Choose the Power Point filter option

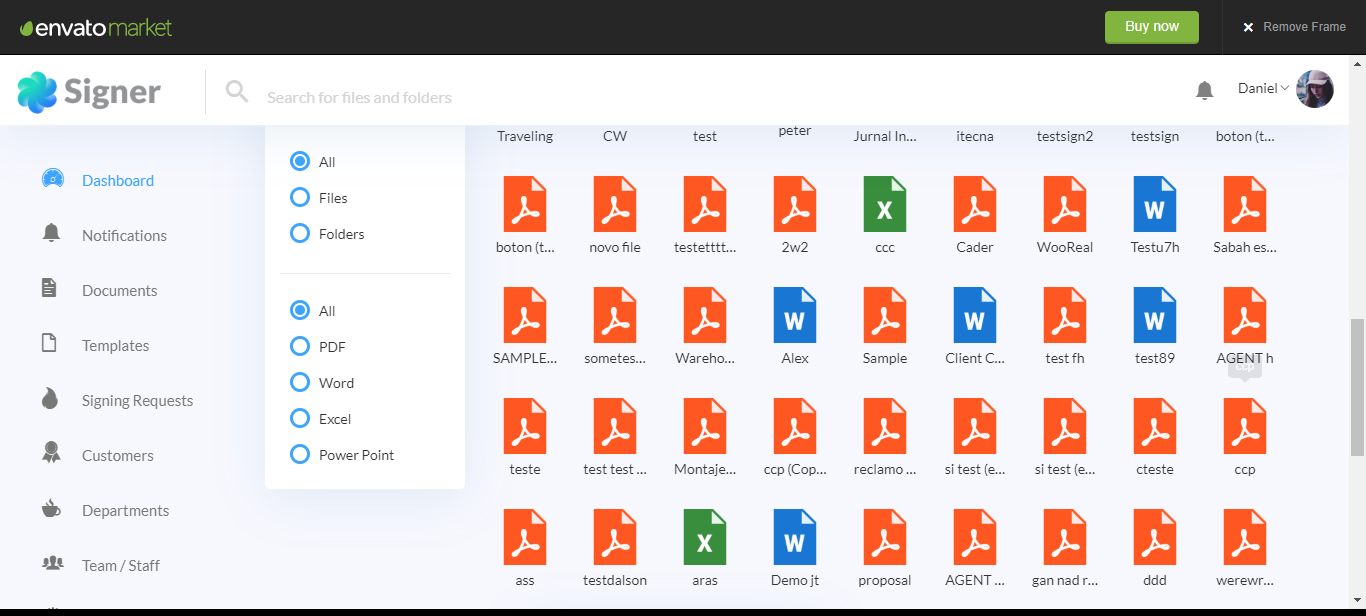point(300,455)
